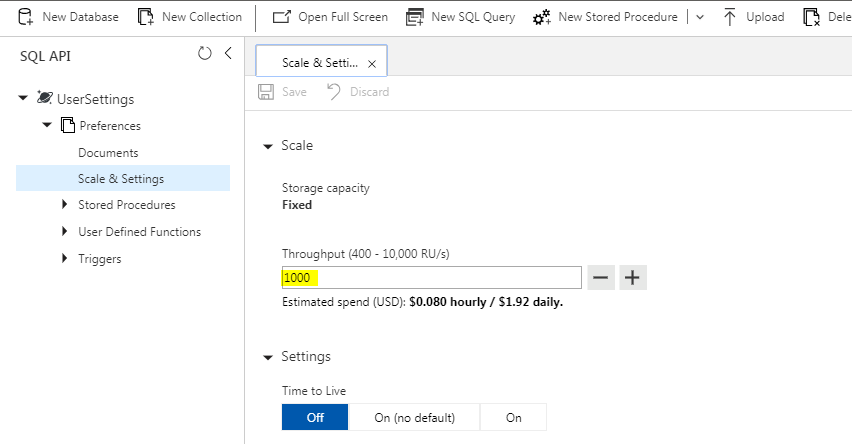The image size is (852, 444).
Task: Collapse the Scale section
Action: (x=267, y=146)
